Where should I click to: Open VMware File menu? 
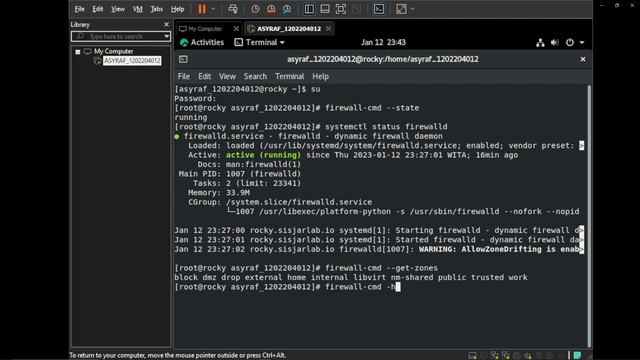tap(79, 9)
